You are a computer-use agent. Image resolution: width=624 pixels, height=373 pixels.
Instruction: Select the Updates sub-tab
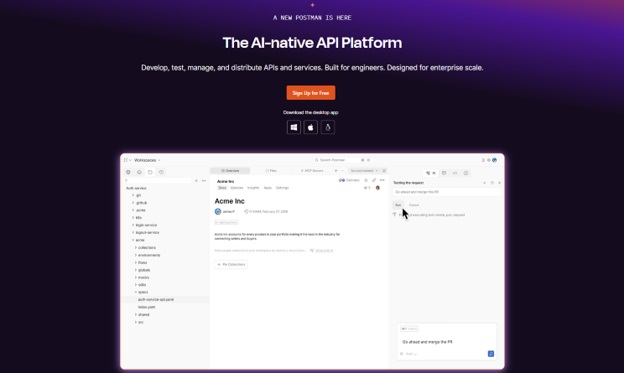click(x=236, y=188)
